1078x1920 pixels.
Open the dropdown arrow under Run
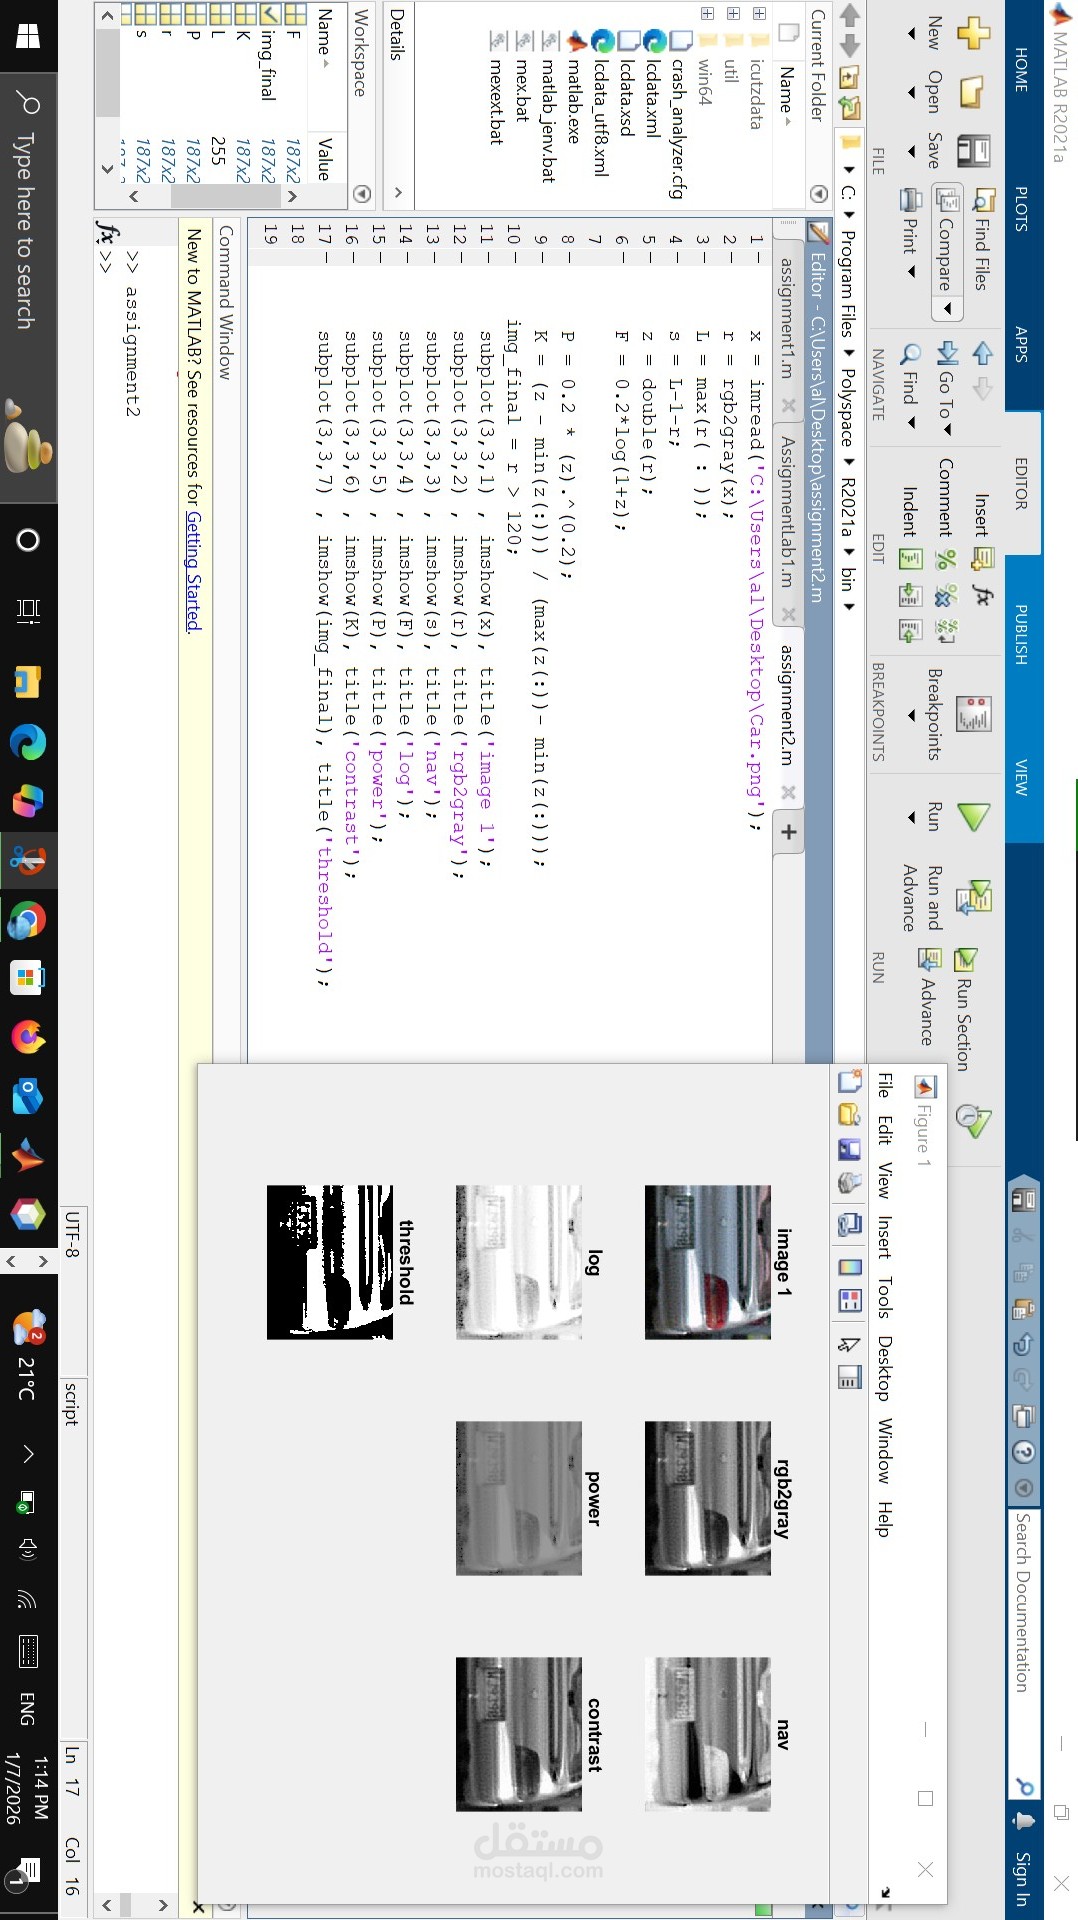click(911, 817)
